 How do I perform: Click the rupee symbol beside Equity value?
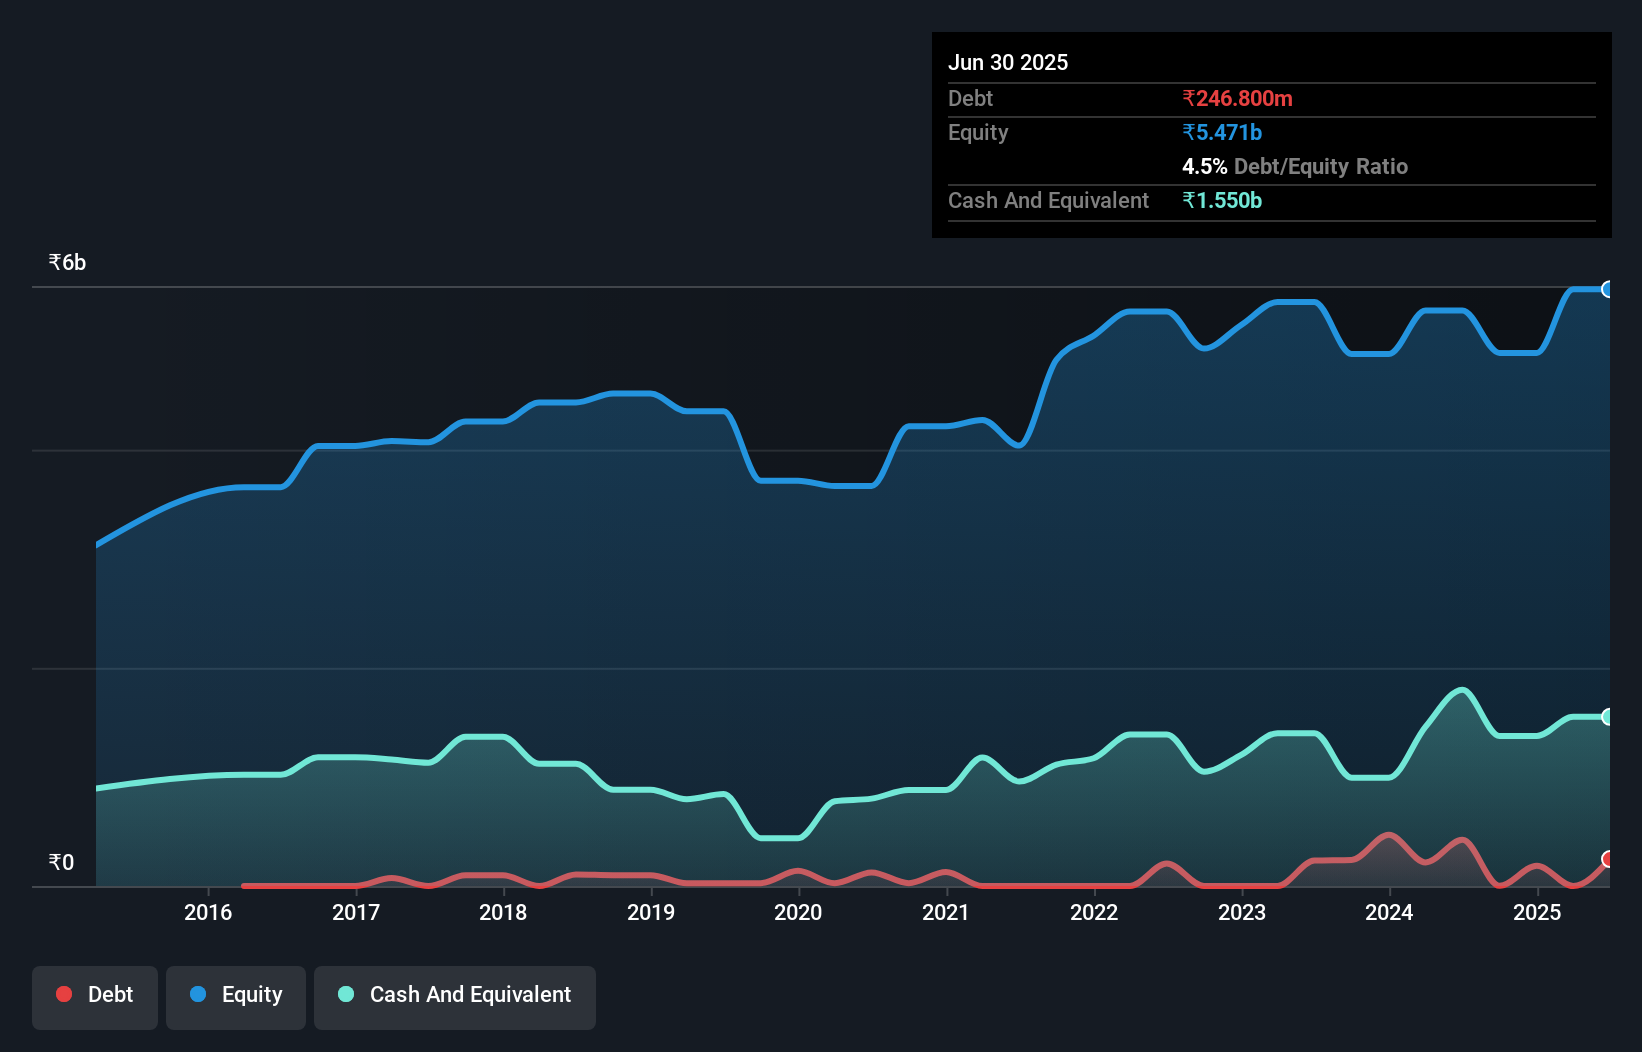point(1190,132)
